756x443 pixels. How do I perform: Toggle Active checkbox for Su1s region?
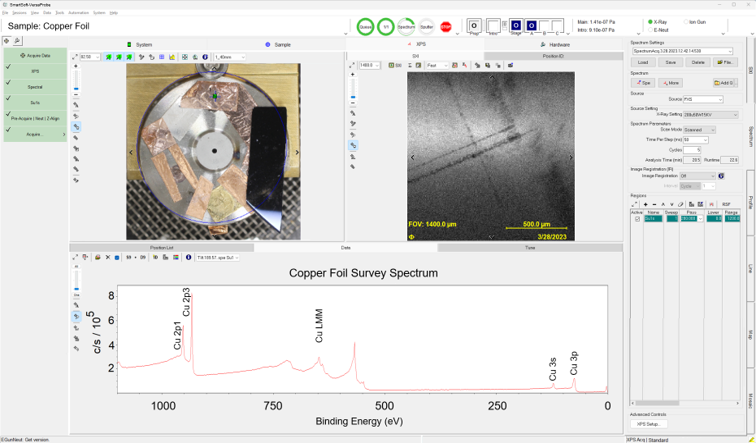636,218
